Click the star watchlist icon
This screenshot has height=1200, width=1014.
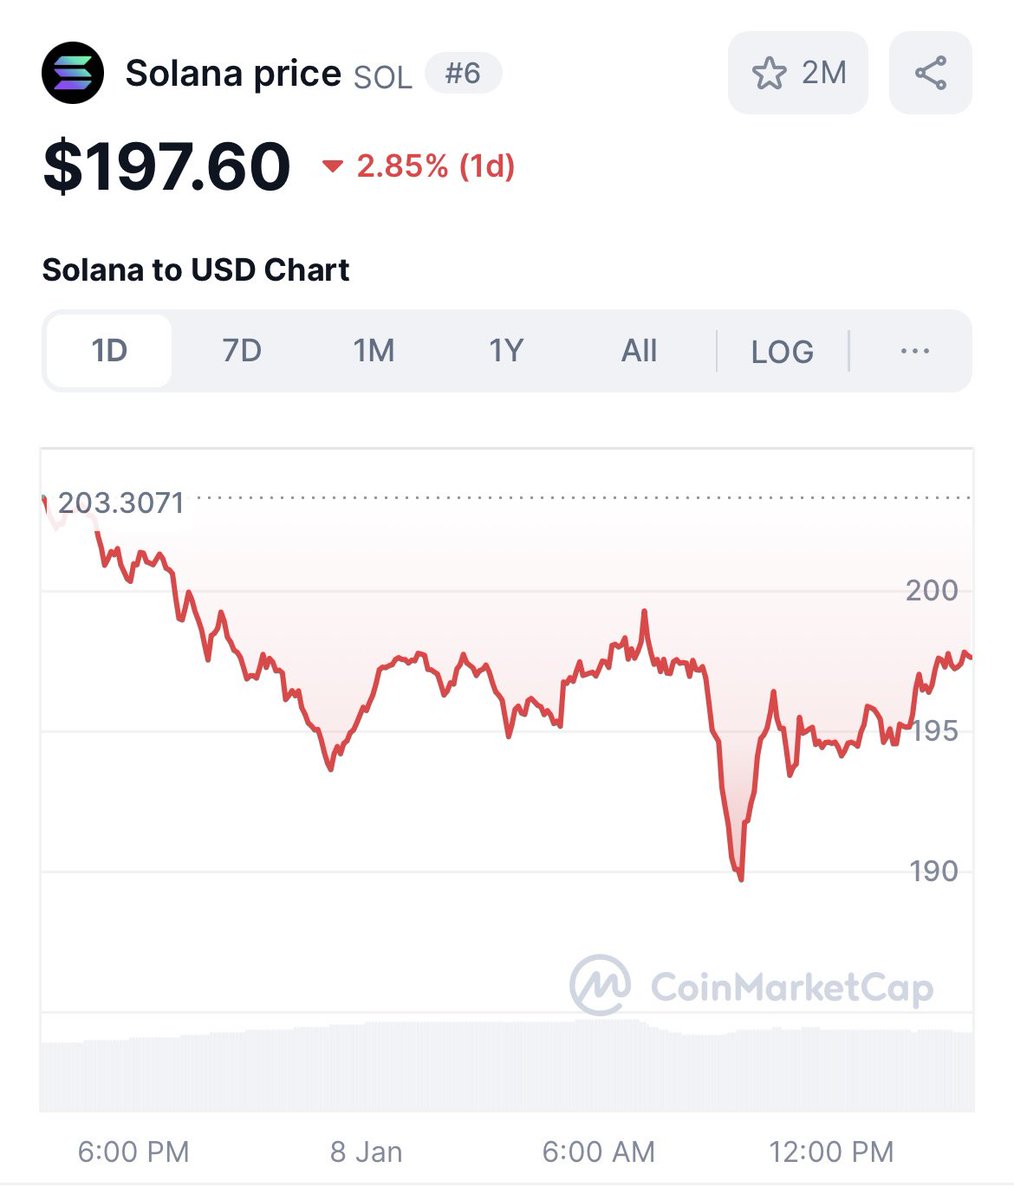(769, 73)
